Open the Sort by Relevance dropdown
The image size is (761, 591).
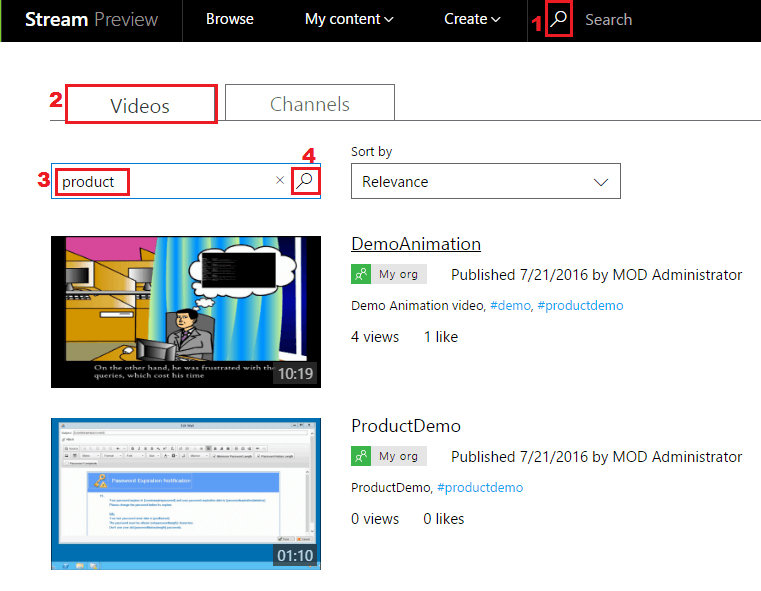point(486,182)
